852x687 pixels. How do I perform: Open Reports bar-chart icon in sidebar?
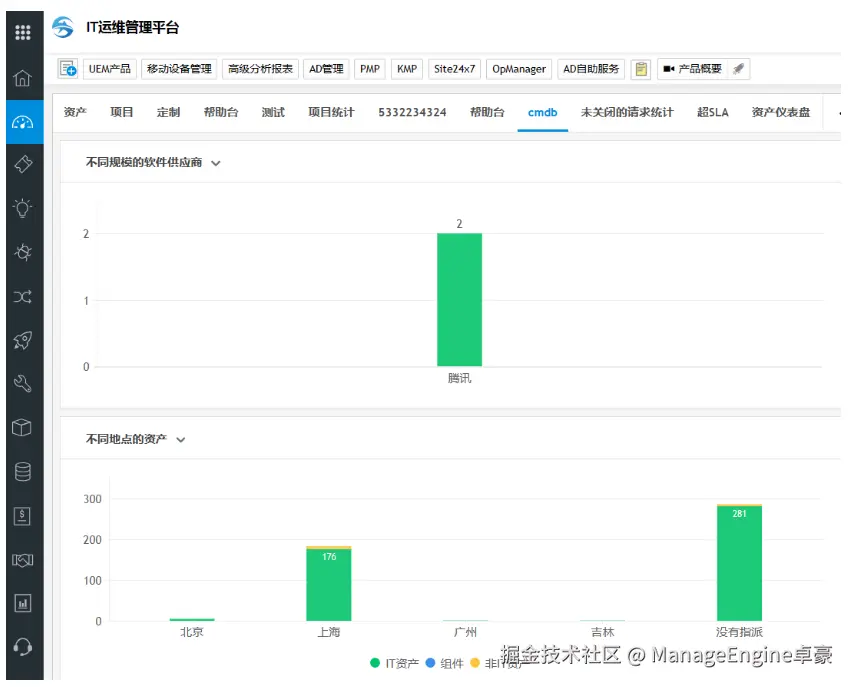coord(22,603)
